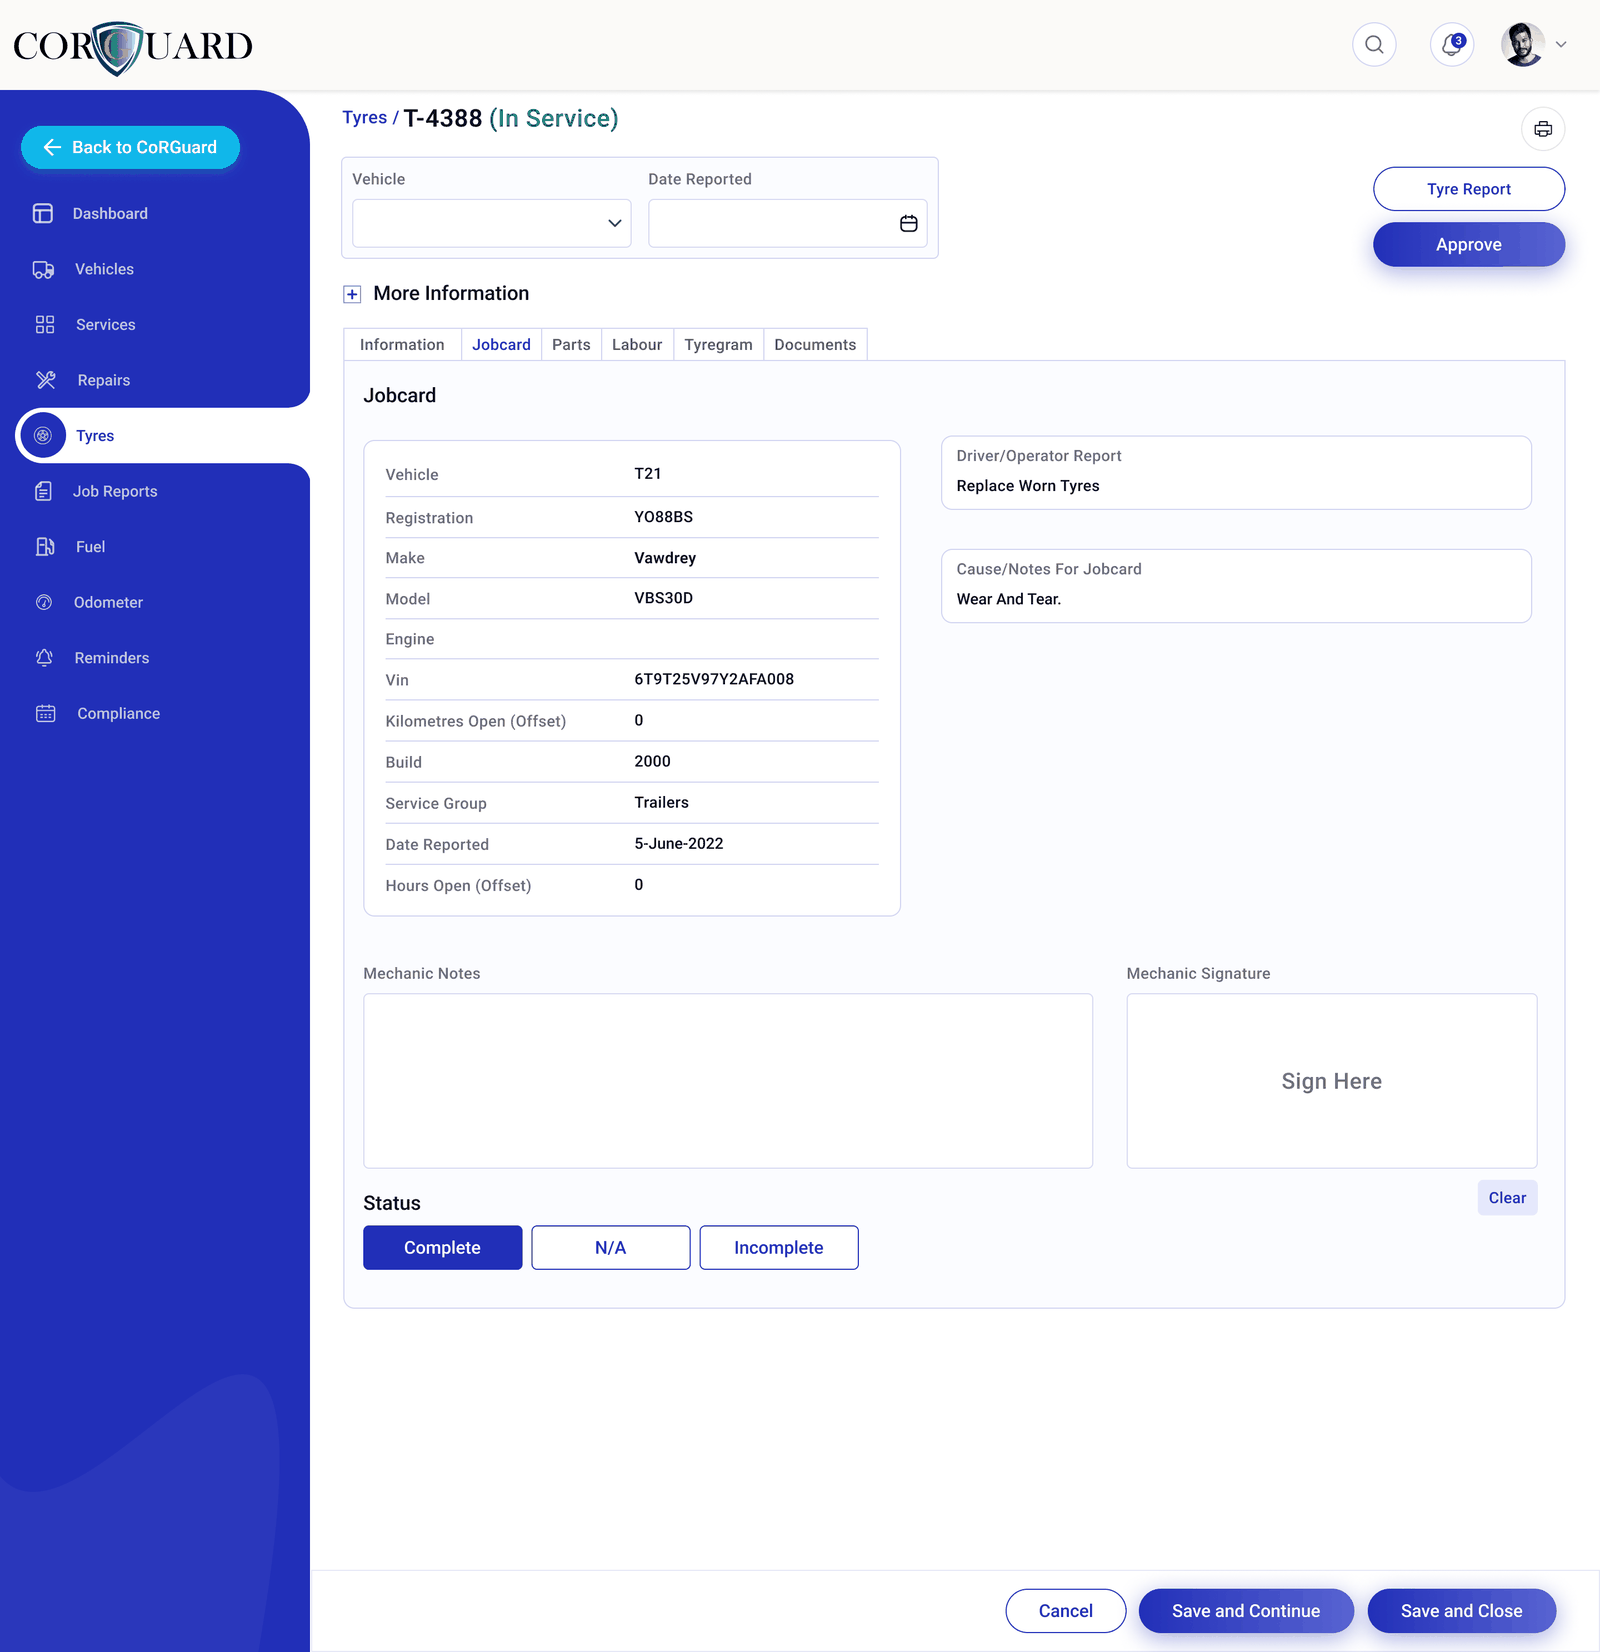Open Compliance section in sidebar
The image size is (1600, 1652).
pos(119,713)
